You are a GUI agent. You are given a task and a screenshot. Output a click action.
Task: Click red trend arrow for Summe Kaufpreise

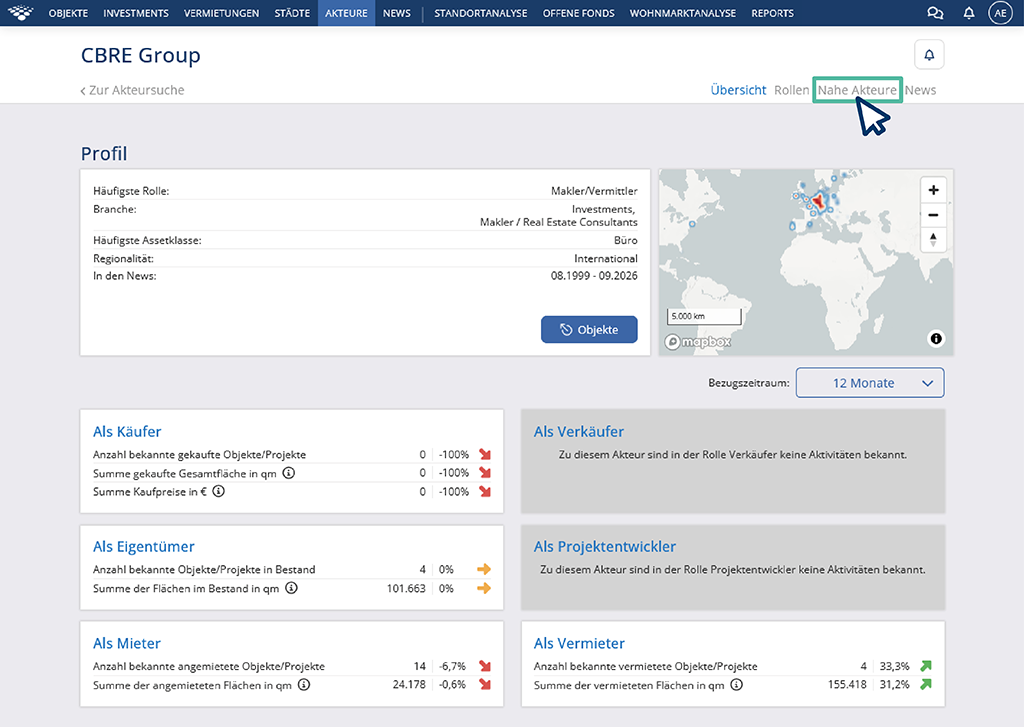point(485,491)
